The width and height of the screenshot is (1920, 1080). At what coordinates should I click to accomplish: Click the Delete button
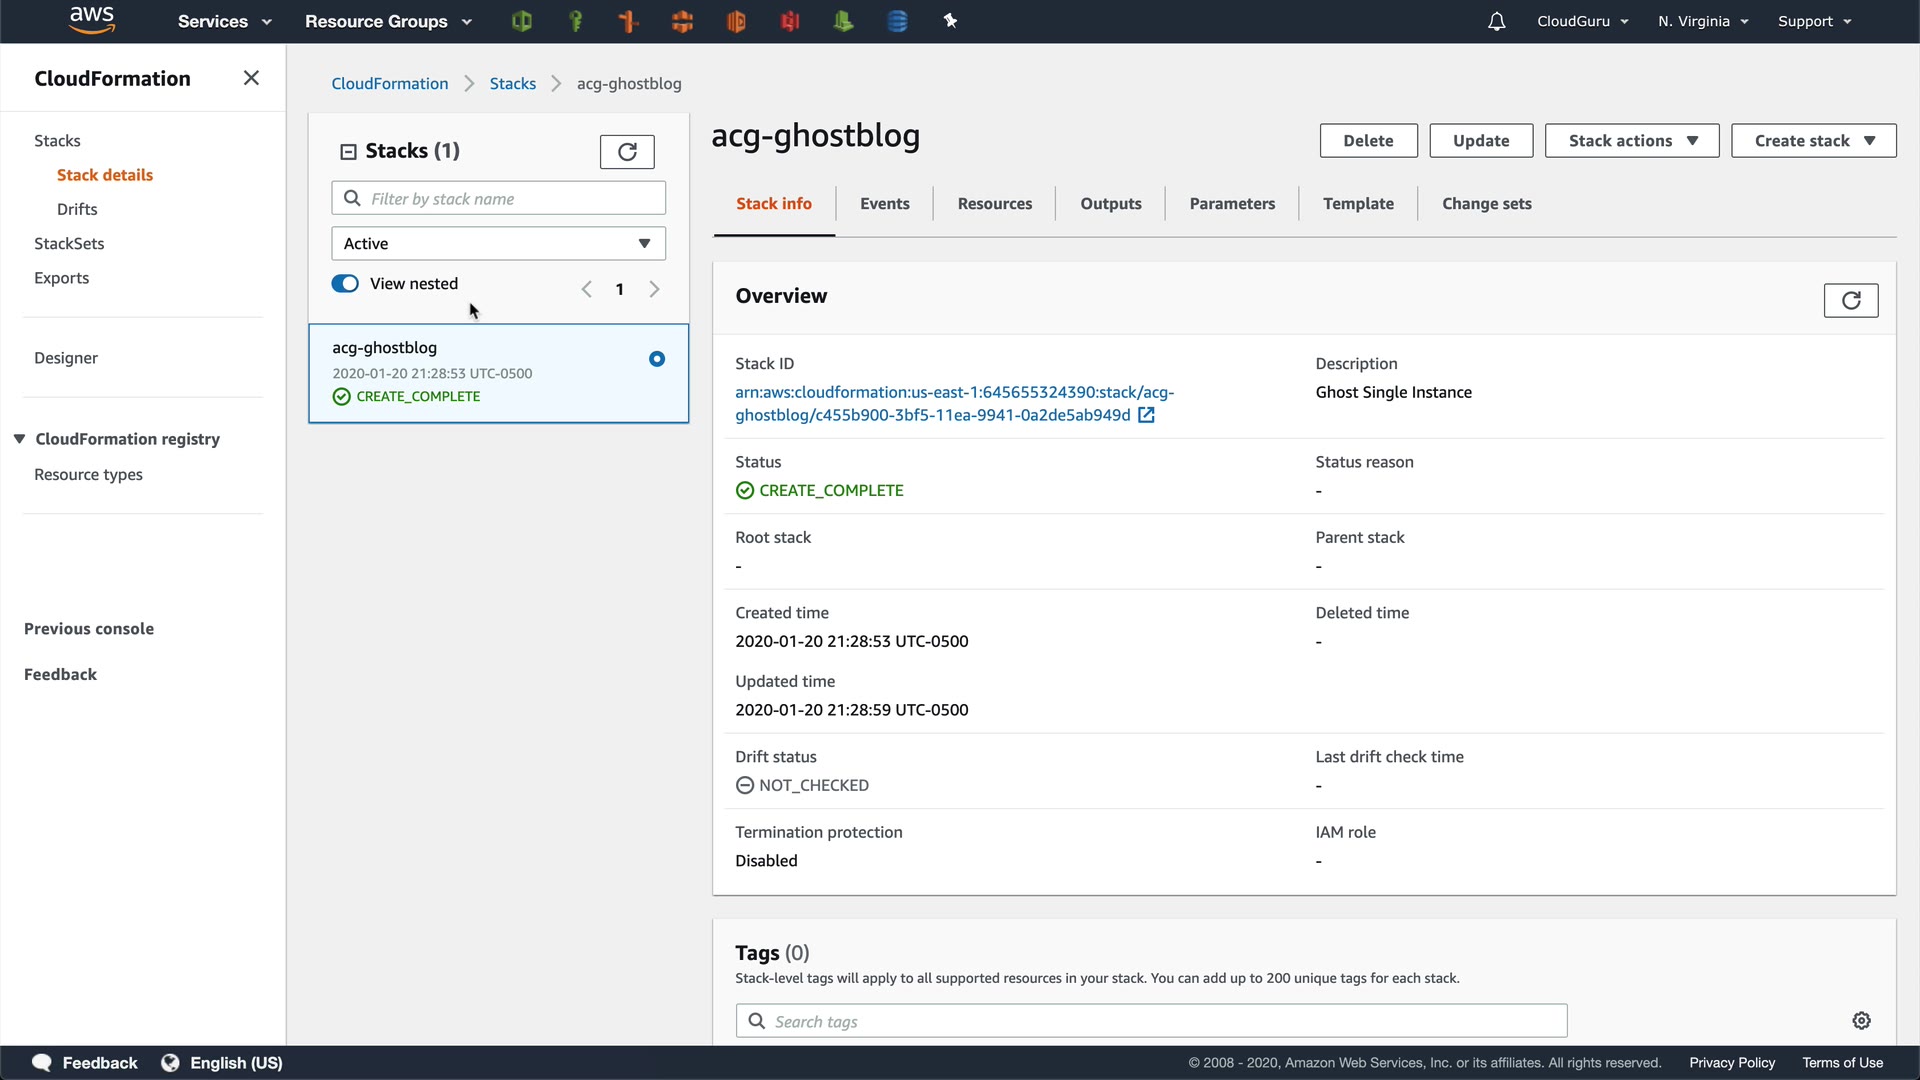pyautogui.click(x=1367, y=141)
